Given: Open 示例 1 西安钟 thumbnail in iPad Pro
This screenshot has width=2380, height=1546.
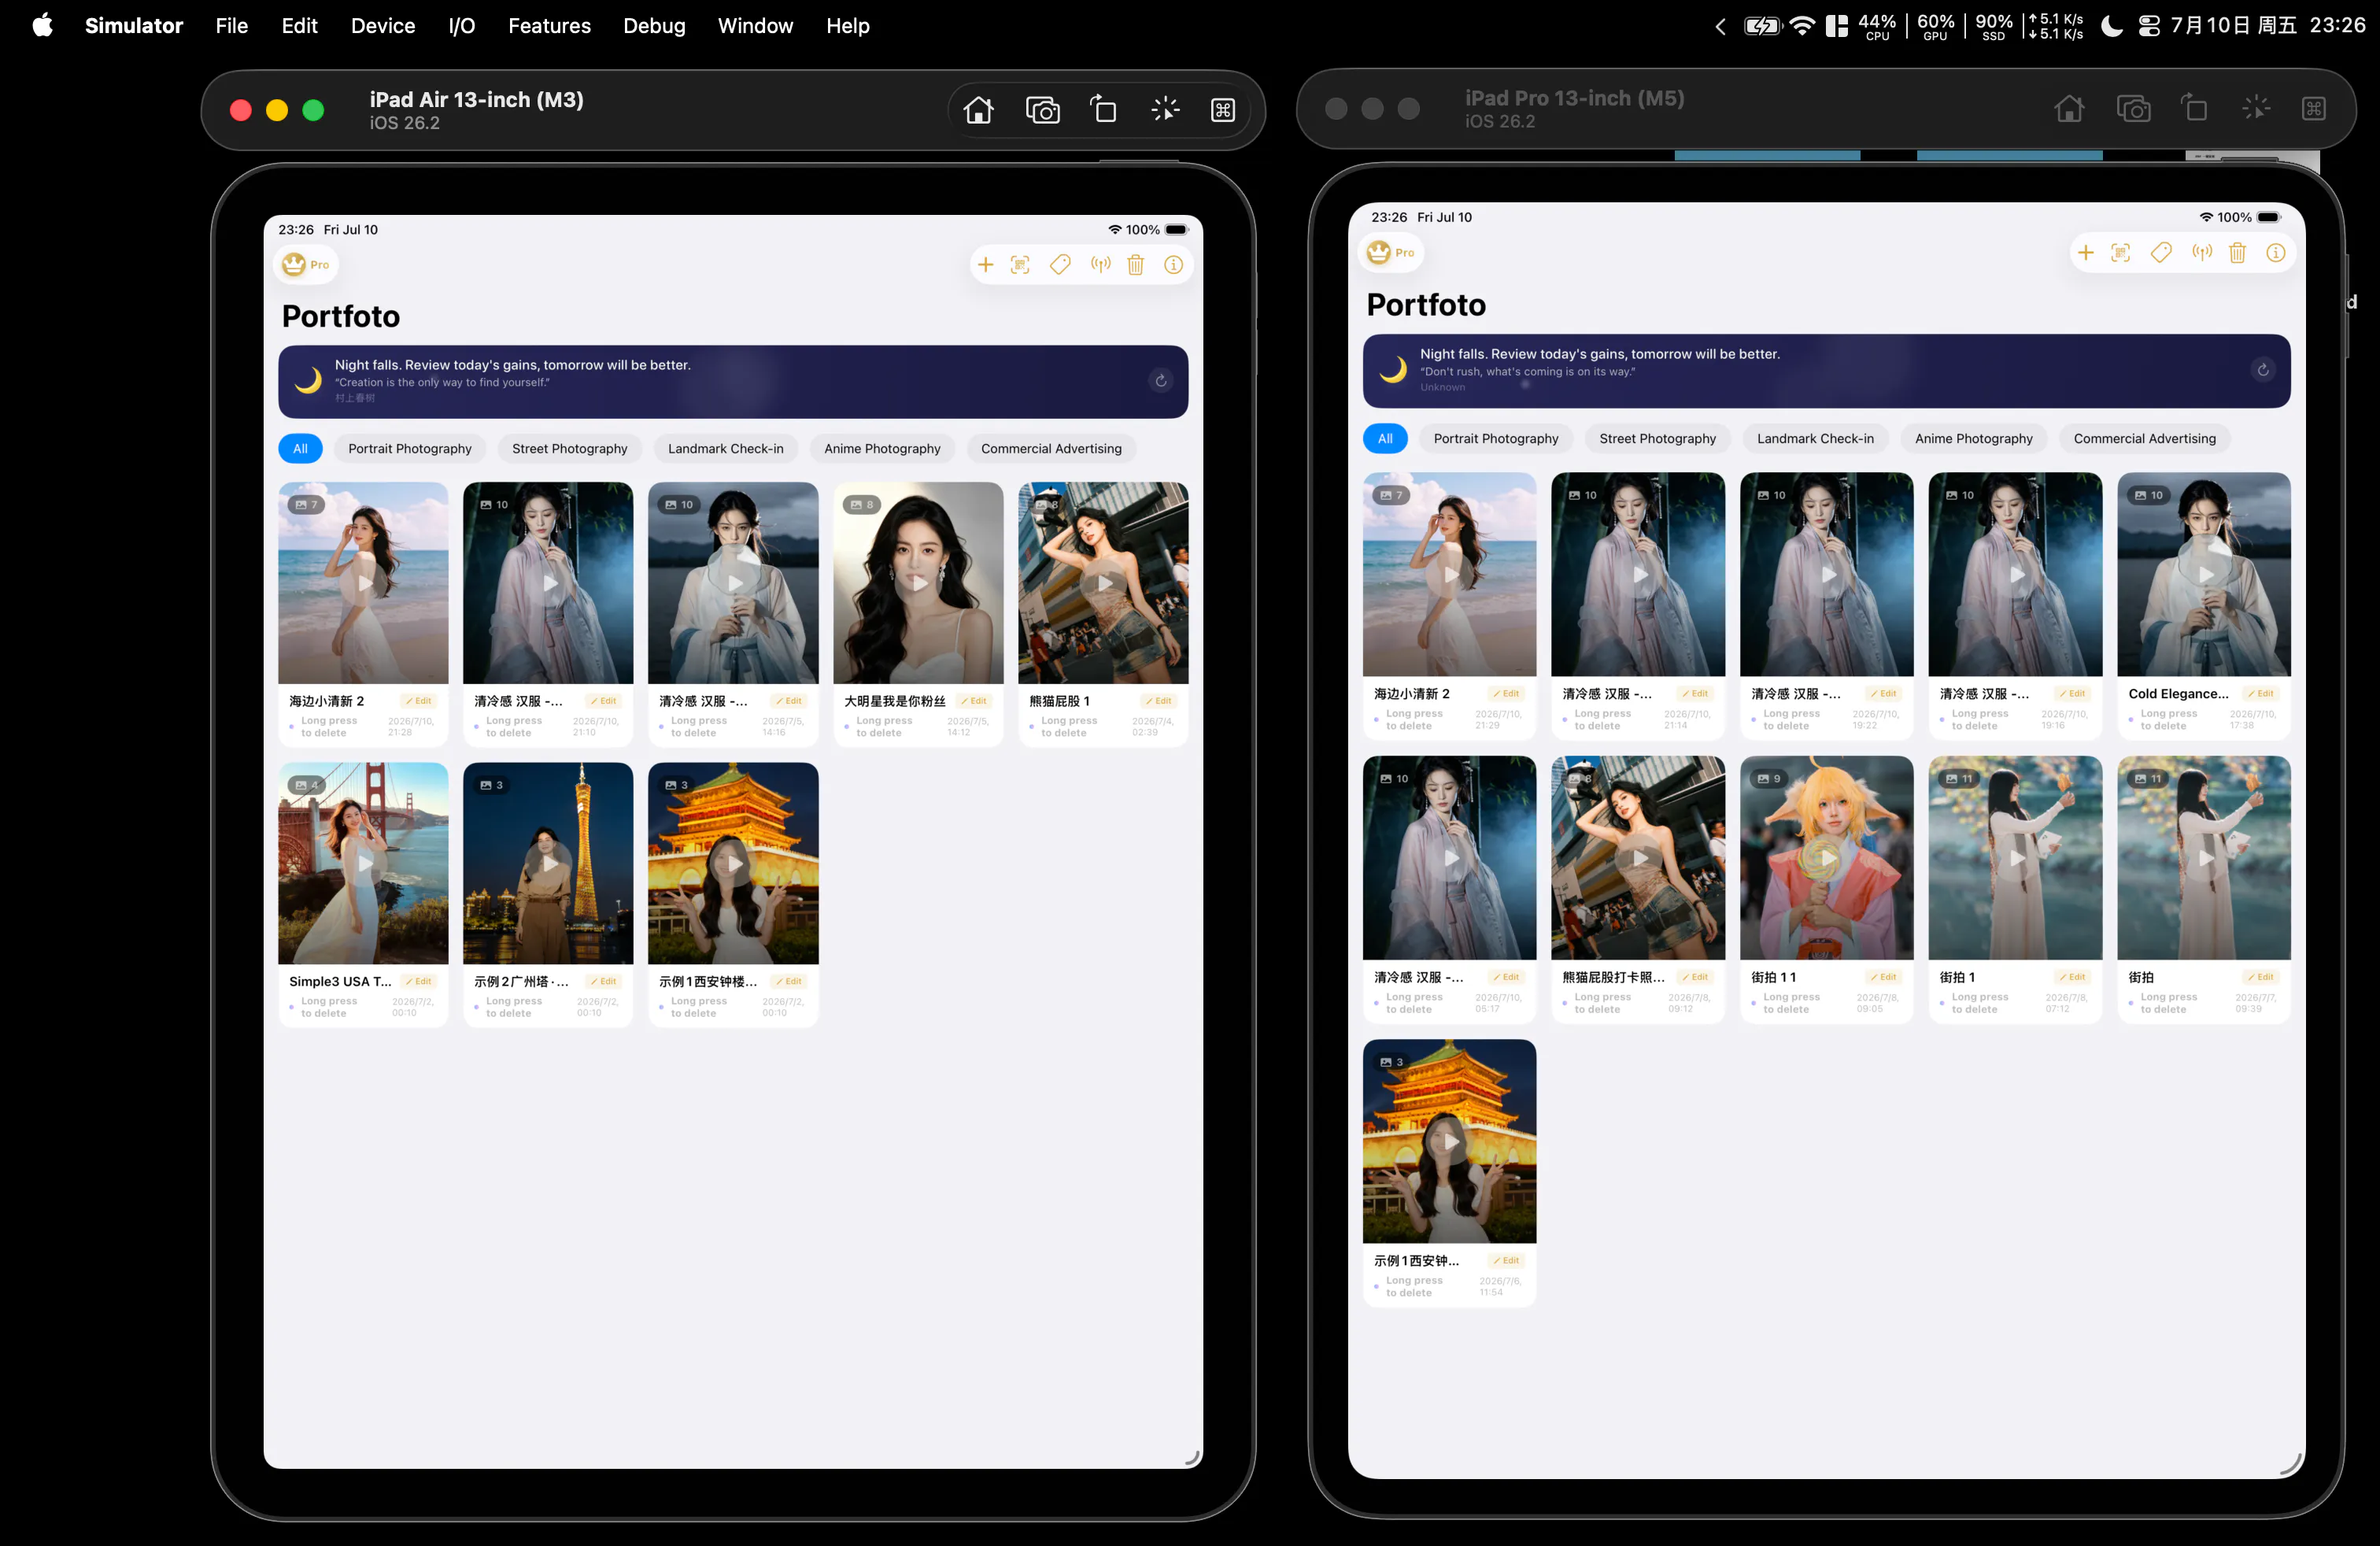Looking at the screenshot, I should click(1449, 1141).
